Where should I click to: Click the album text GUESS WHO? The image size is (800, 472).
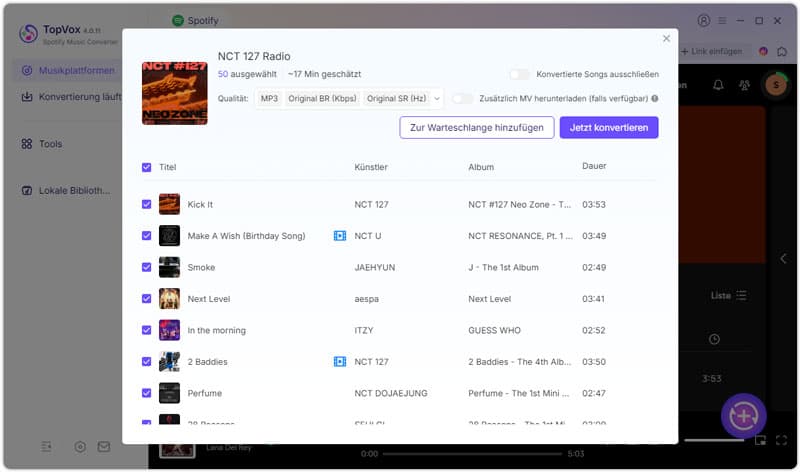click(494, 330)
